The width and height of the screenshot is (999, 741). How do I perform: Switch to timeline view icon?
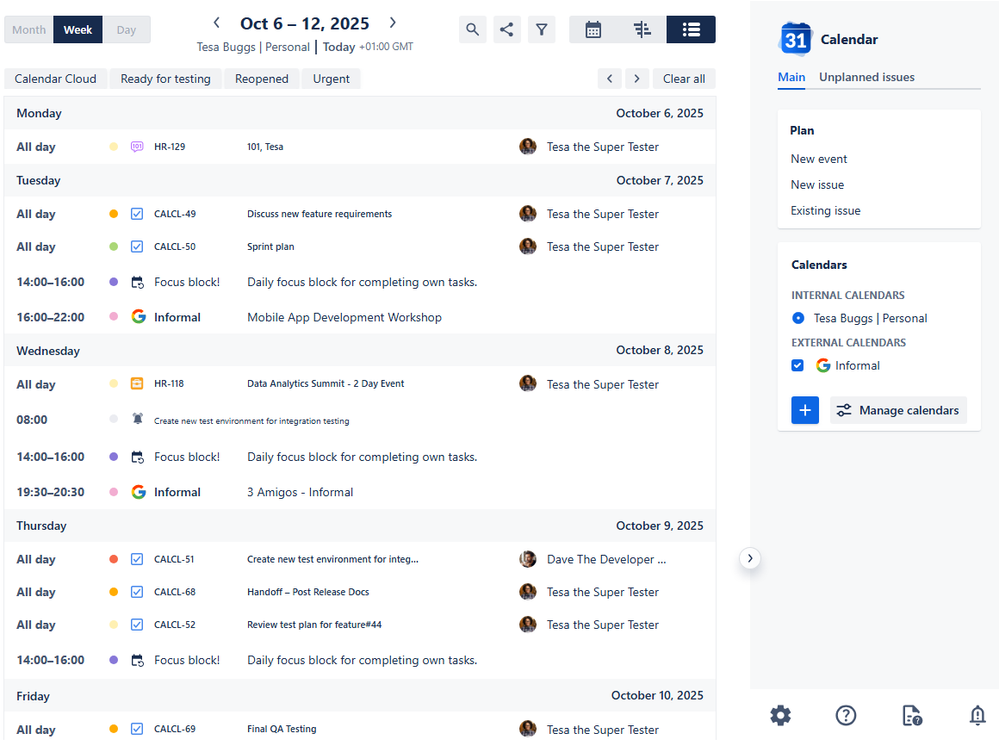click(x=642, y=29)
